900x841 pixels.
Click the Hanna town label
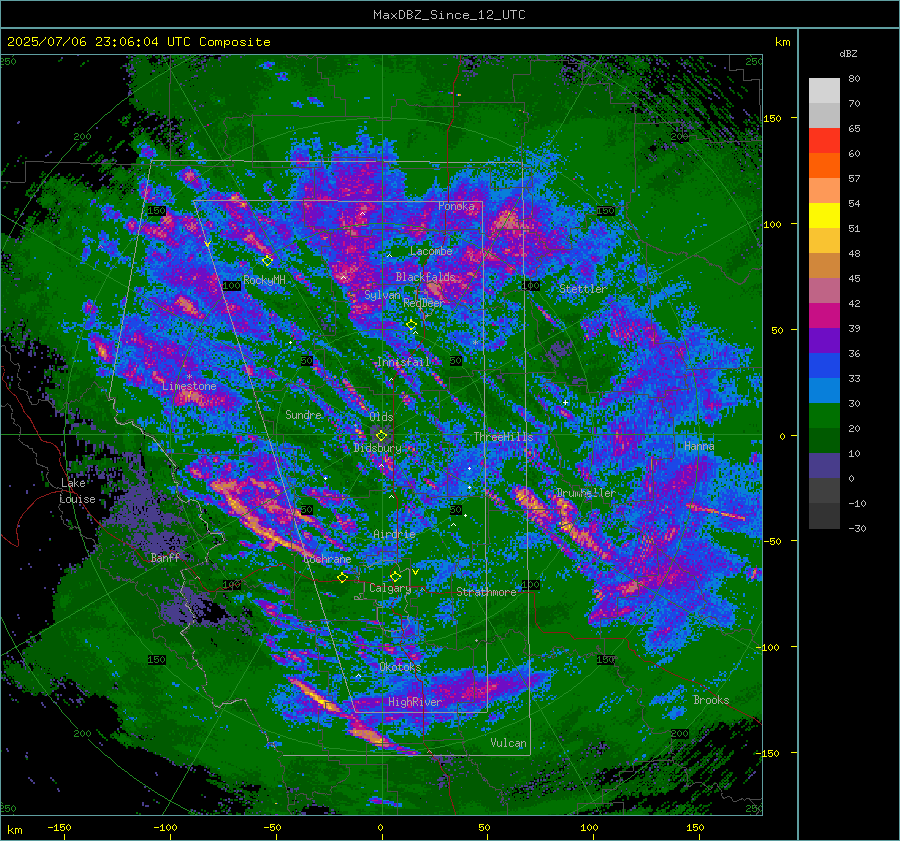point(699,446)
